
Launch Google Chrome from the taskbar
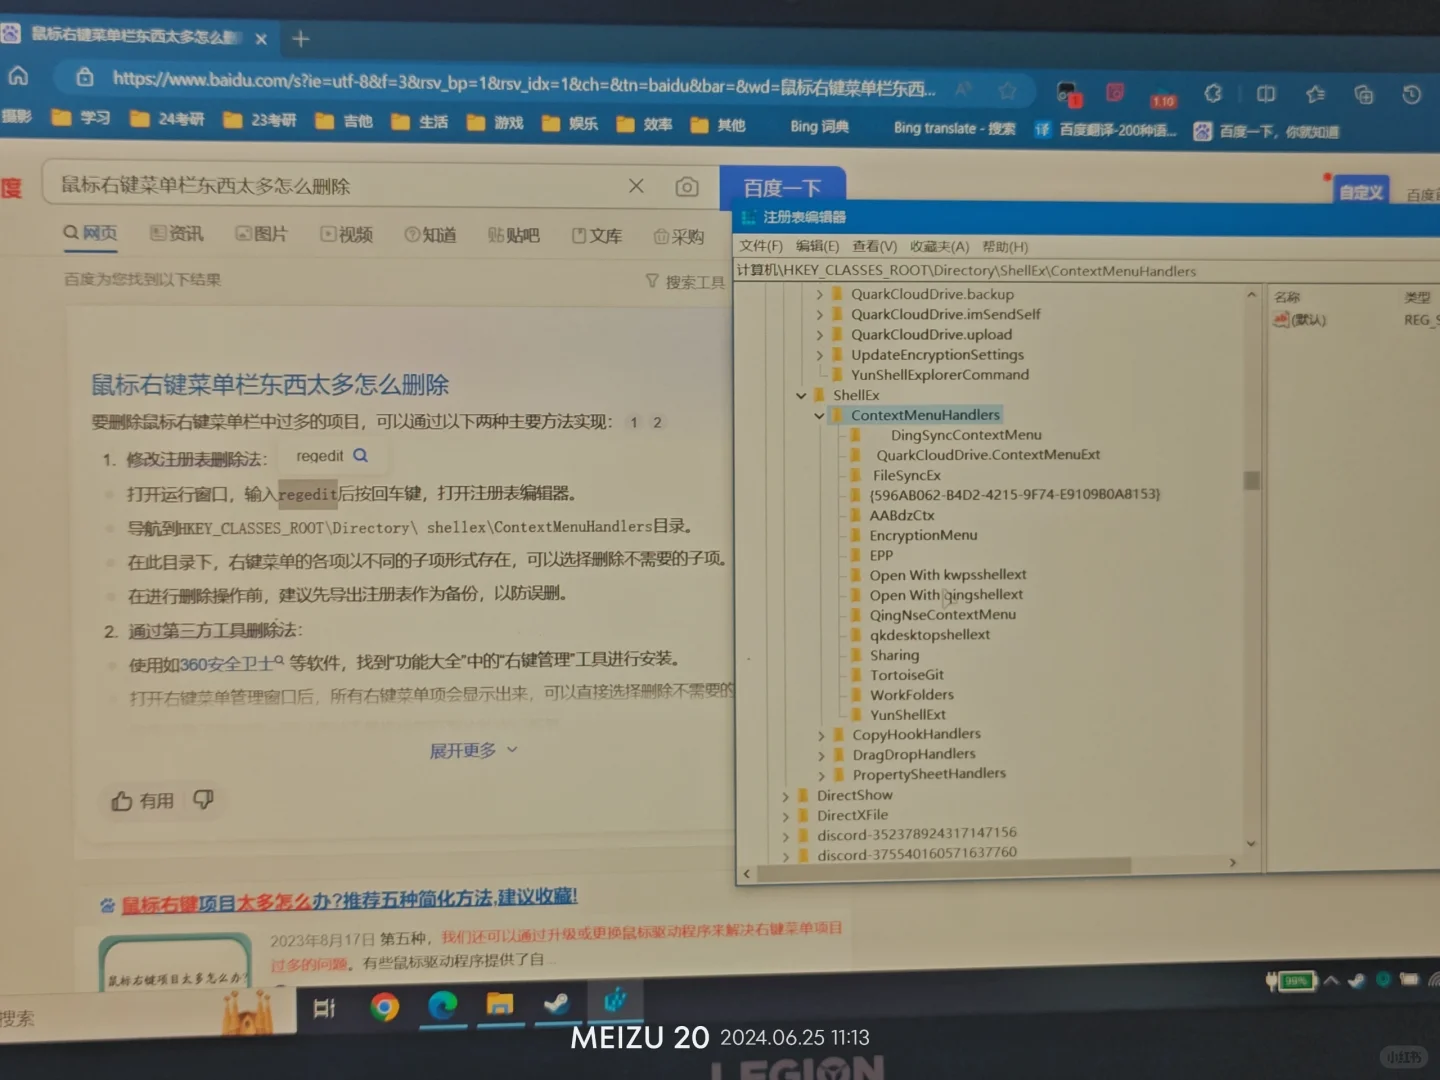click(x=384, y=1006)
